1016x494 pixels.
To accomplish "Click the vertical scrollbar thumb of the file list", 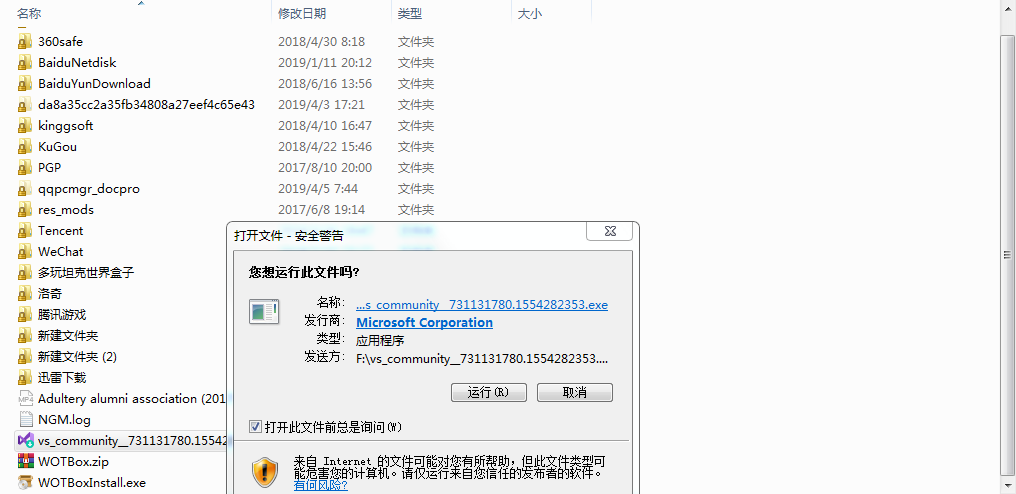I will [1007, 255].
